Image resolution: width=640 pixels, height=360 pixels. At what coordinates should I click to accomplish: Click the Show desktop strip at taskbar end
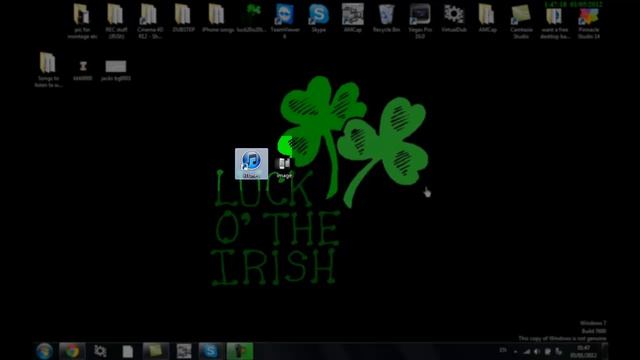605,351
